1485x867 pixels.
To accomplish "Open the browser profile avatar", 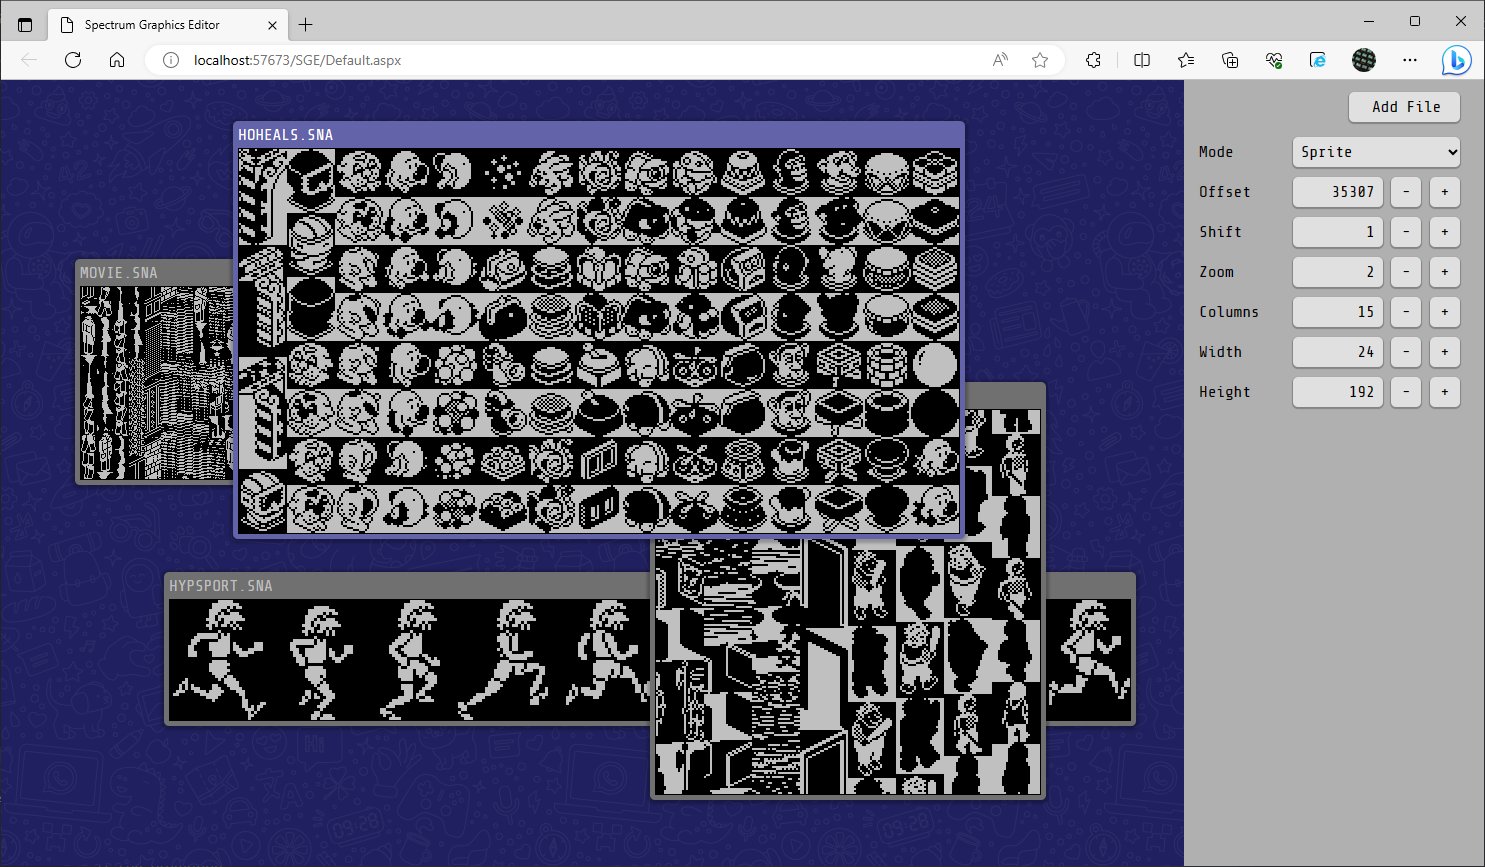I will click(x=1364, y=60).
